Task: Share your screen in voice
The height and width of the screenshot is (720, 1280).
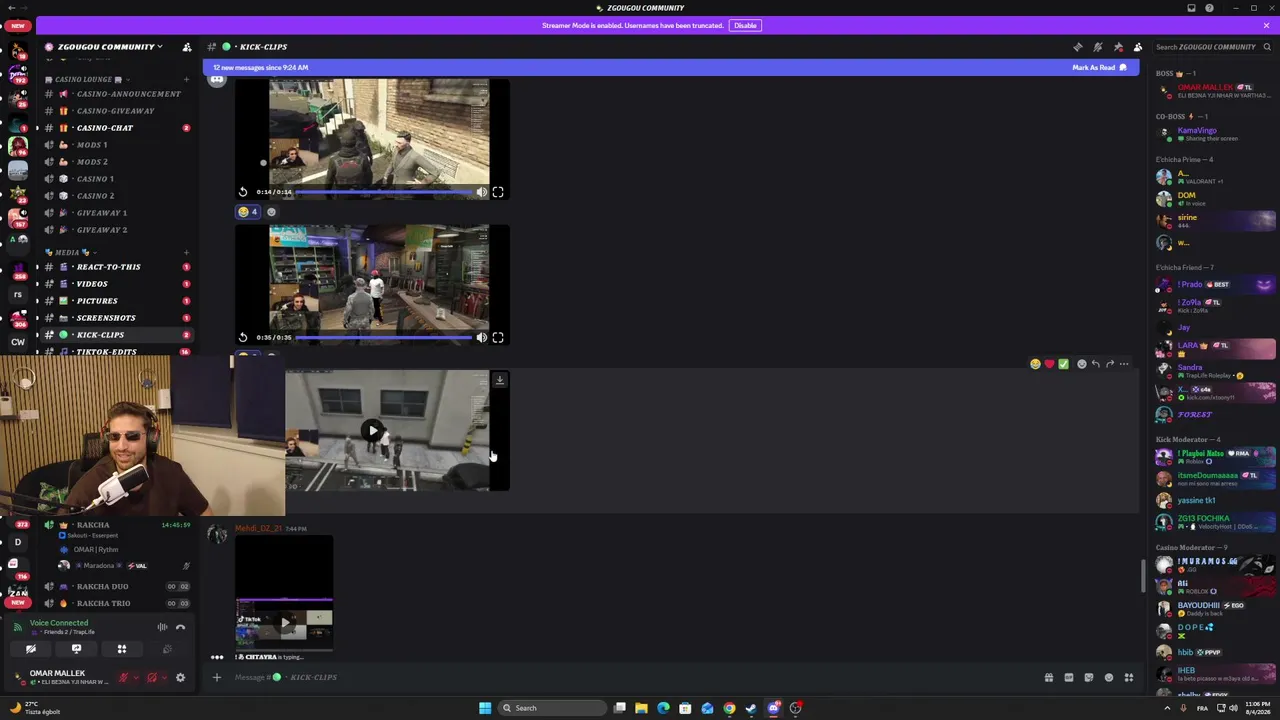Action: tap(76, 650)
